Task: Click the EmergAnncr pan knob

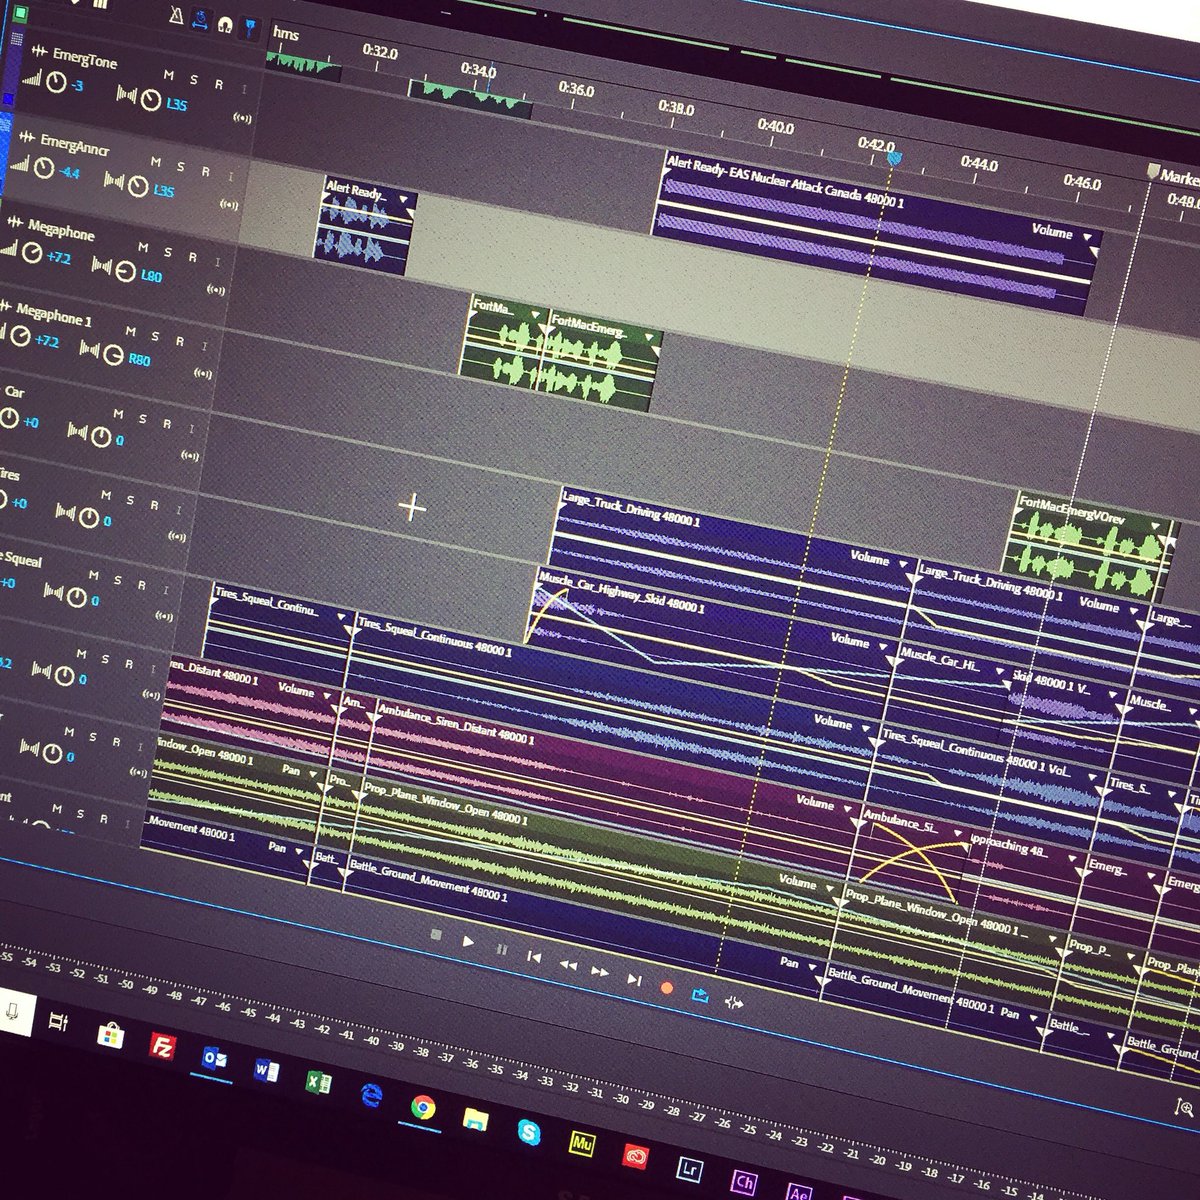Action: coord(137,185)
